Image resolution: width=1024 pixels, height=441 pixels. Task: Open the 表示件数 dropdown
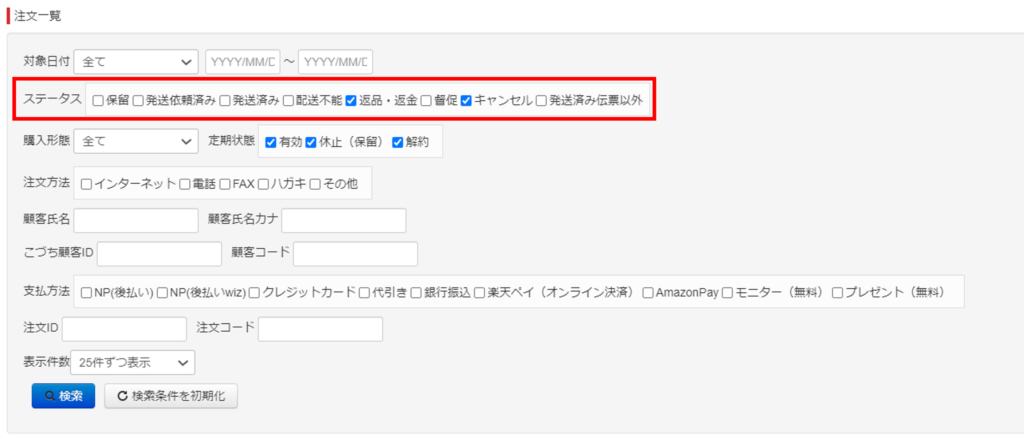pos(132,362)
